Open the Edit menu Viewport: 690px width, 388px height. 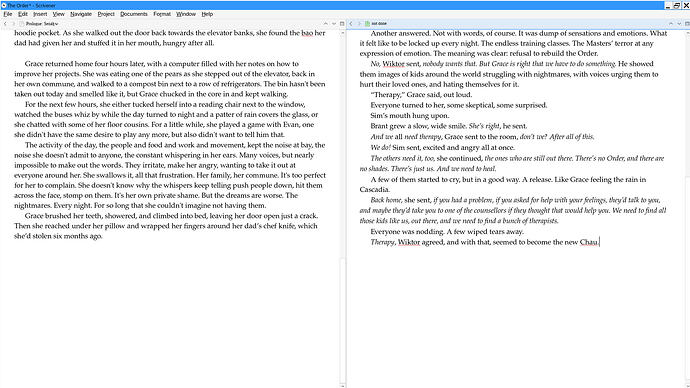23,14
